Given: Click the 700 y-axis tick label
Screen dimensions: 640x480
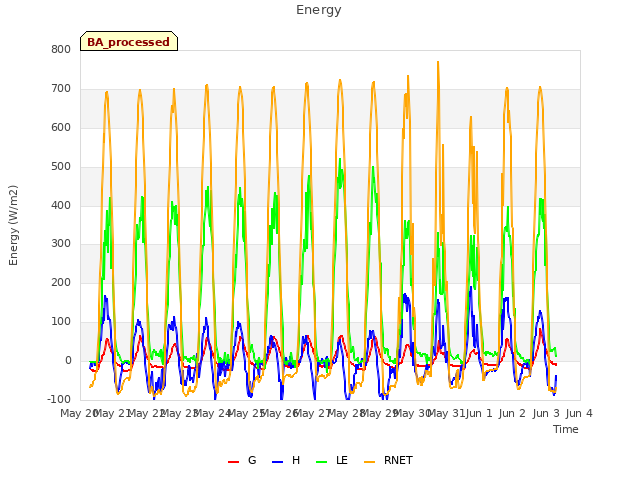Looking at the screenshot, I should (x=61, y=89).
